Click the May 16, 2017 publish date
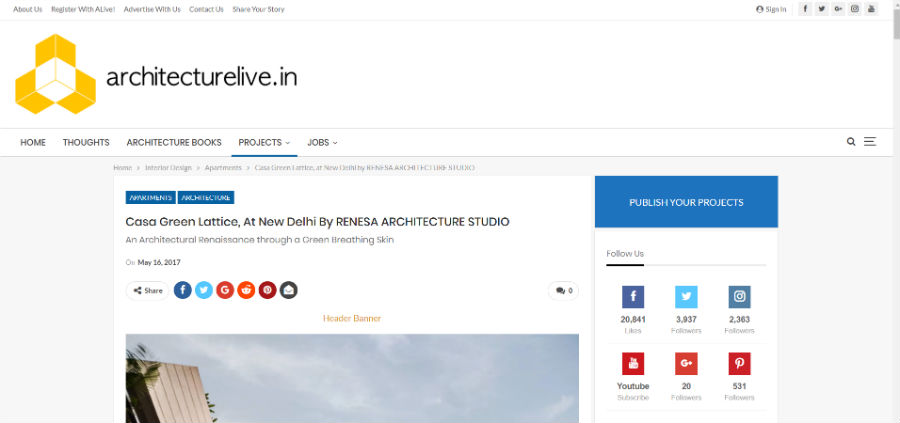The height and width of the screenshot is (423, 900). [x=159, y=262]
